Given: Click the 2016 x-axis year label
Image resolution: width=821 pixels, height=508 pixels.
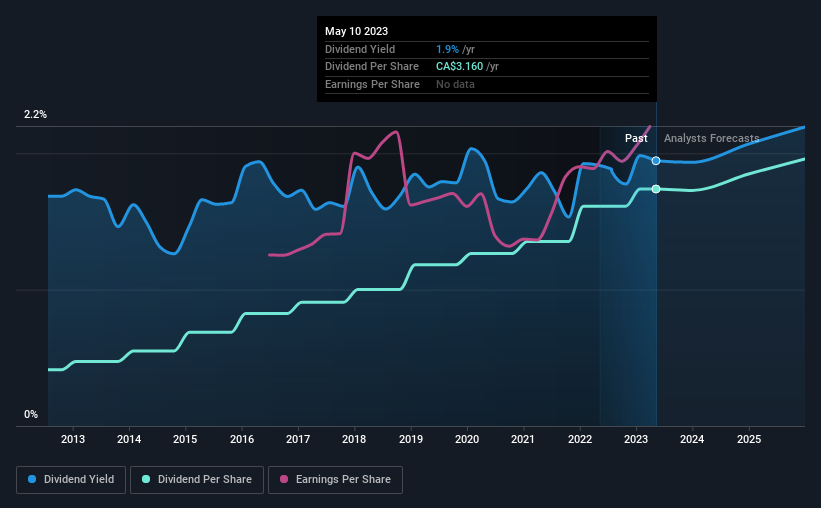Looking at the screenshot, I should [242, 439].
